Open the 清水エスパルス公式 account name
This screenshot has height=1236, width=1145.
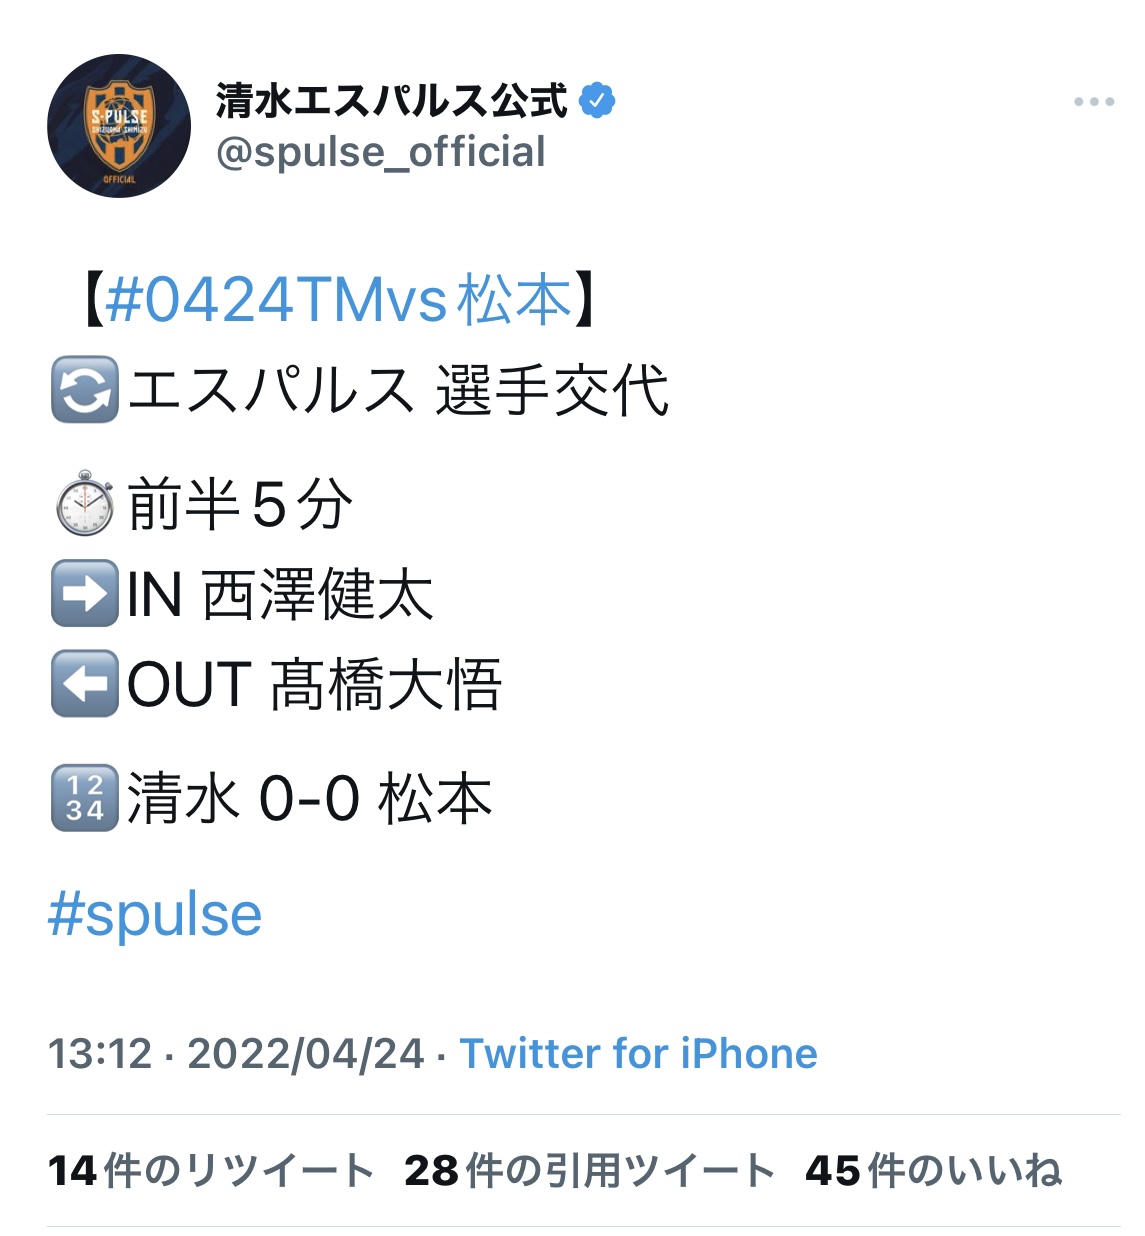point(391,100)
